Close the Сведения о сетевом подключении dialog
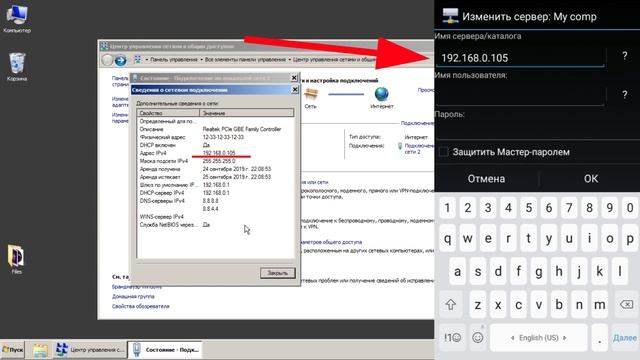The height and width of the screenshot is (360, 640). [295, 89]
